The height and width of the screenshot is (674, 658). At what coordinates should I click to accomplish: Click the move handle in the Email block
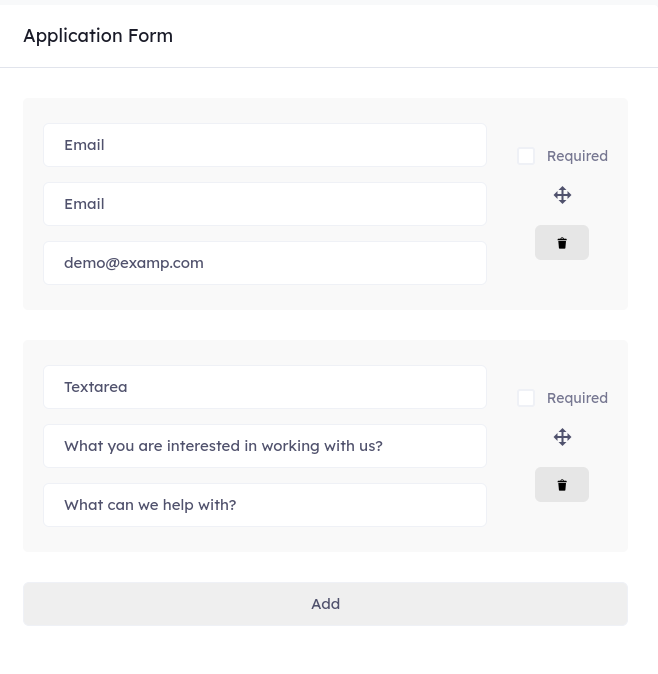click(x=562, y=195)
